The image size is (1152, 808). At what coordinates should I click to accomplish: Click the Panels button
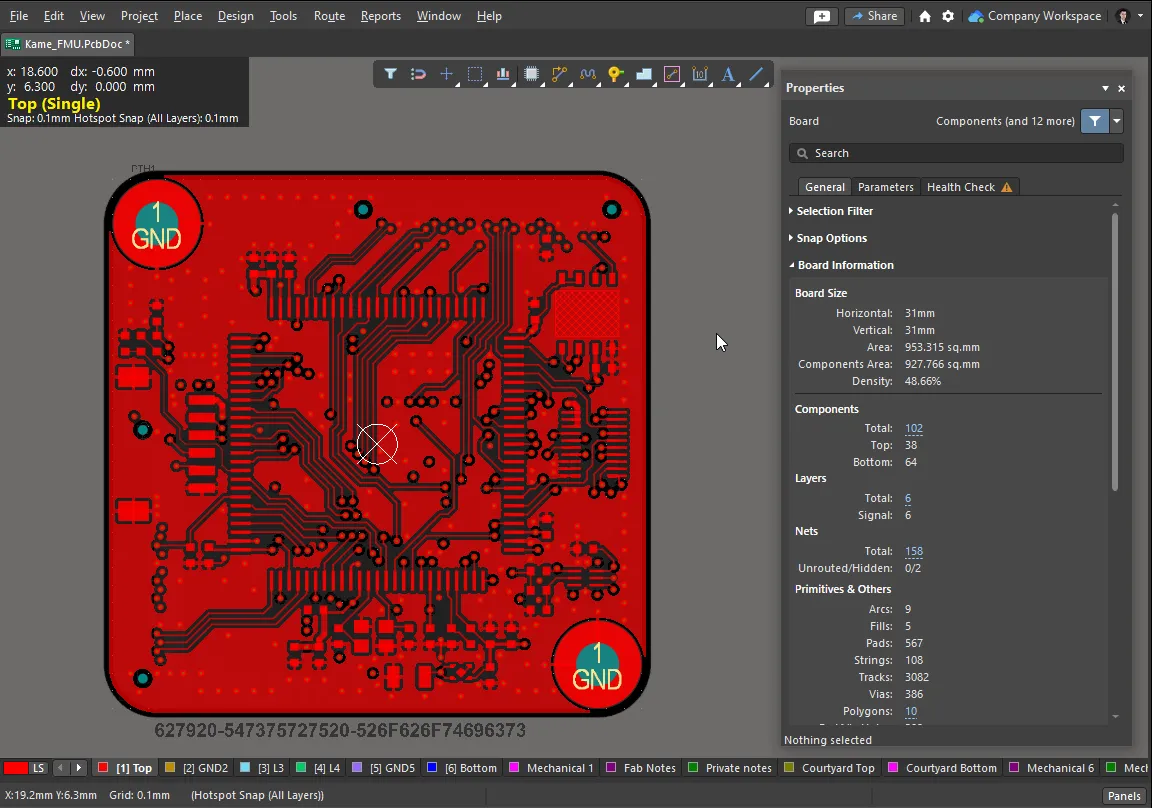tap(1124, 796)
